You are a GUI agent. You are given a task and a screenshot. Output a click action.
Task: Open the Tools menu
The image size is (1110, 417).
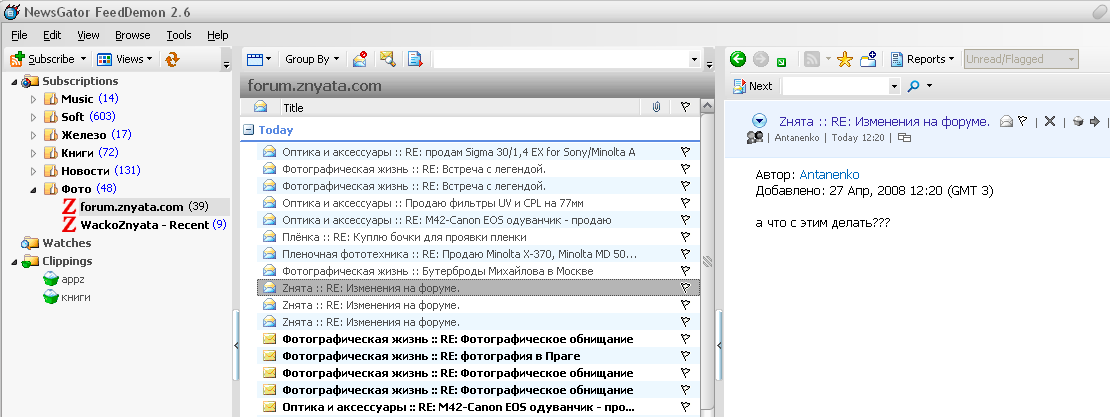[x=179, y=35]
